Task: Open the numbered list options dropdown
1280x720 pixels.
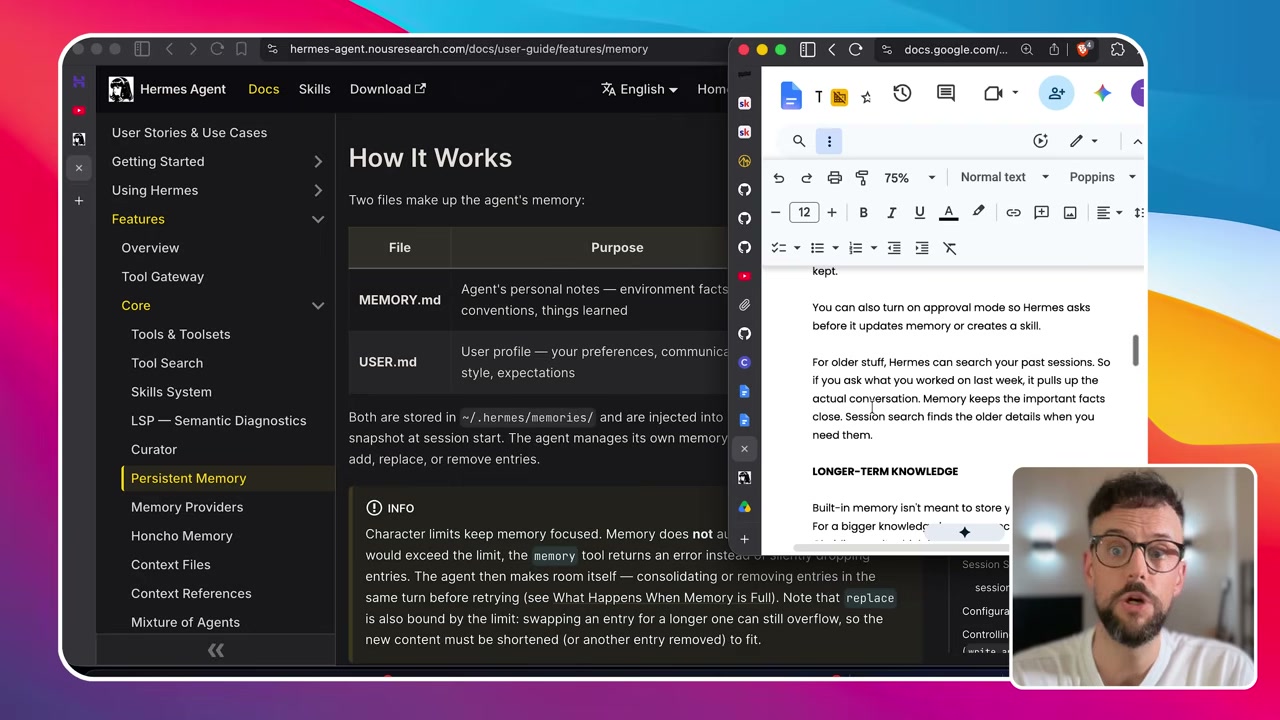Action: 874,248
